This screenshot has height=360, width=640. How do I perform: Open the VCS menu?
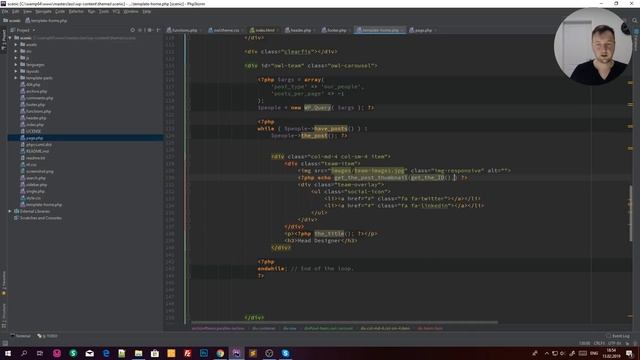tap(116, 12)
